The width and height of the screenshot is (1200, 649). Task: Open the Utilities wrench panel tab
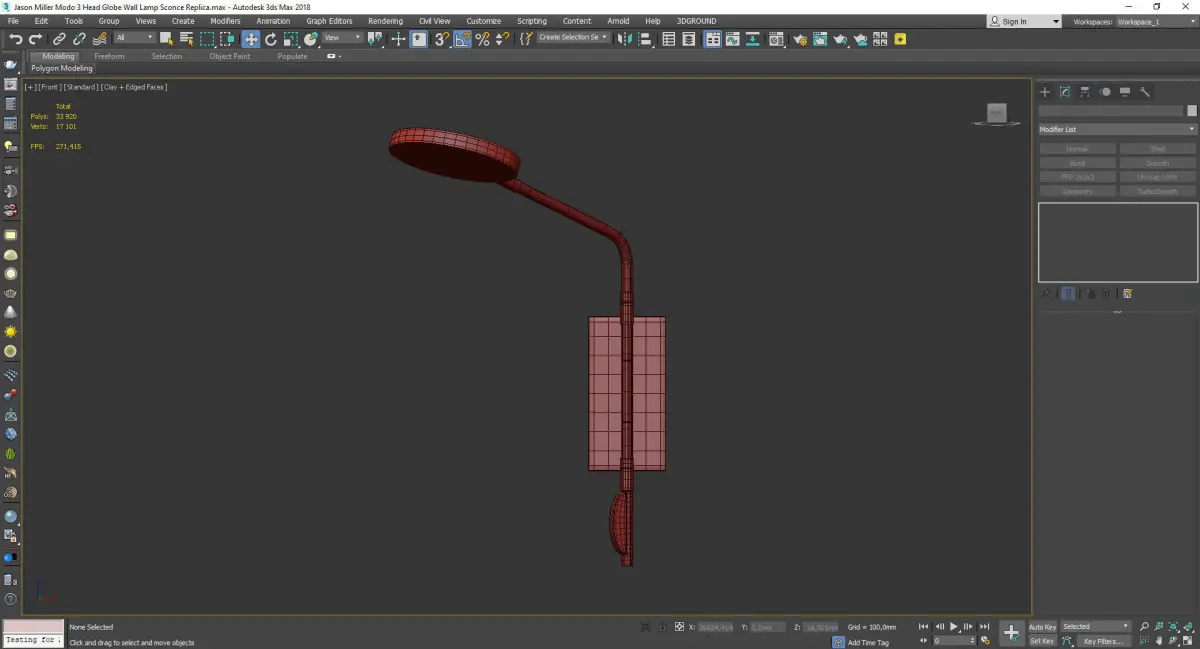[x=1145, y=91]
